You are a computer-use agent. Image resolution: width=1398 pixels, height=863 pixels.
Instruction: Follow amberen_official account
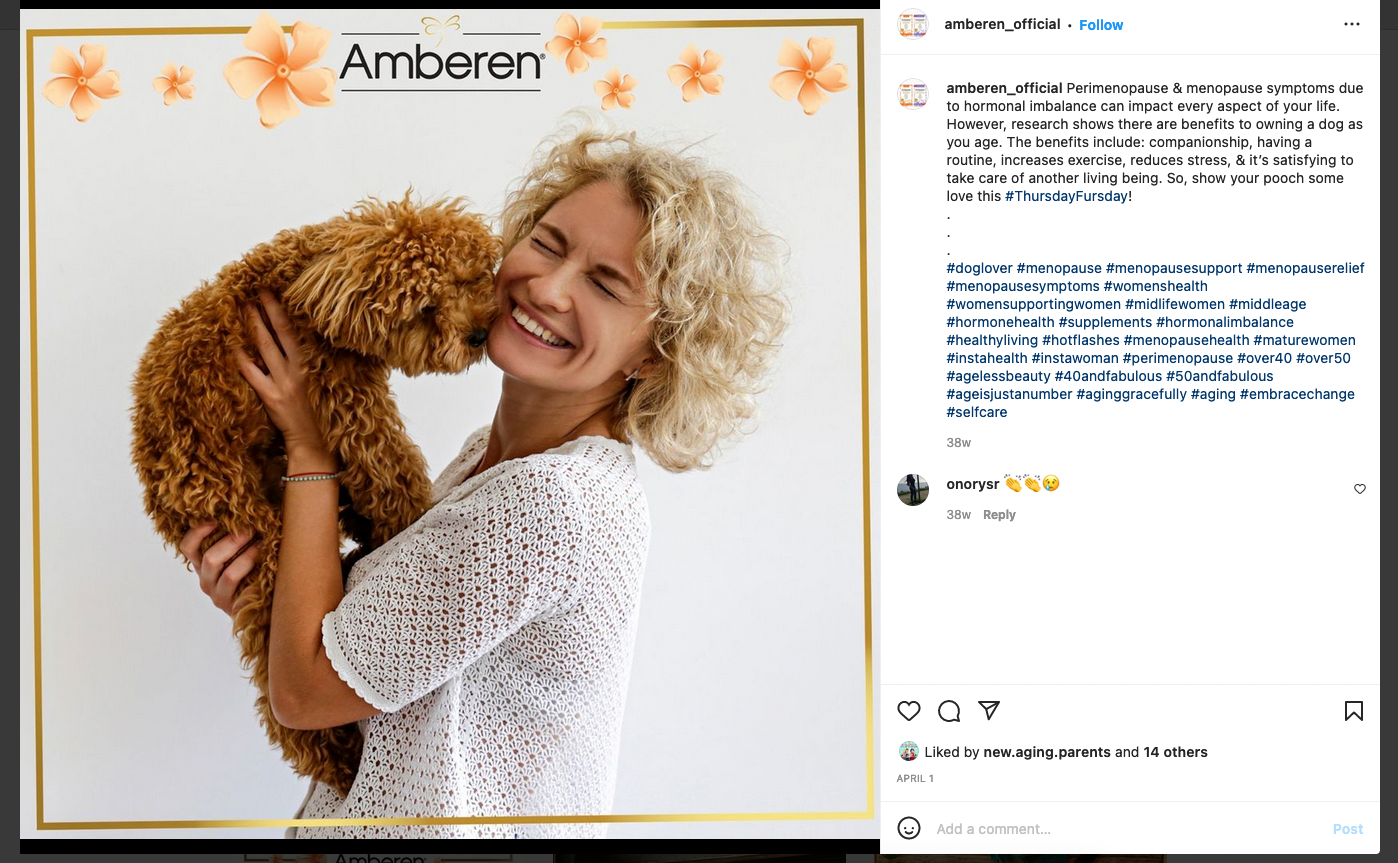(x=1101, y=25)
